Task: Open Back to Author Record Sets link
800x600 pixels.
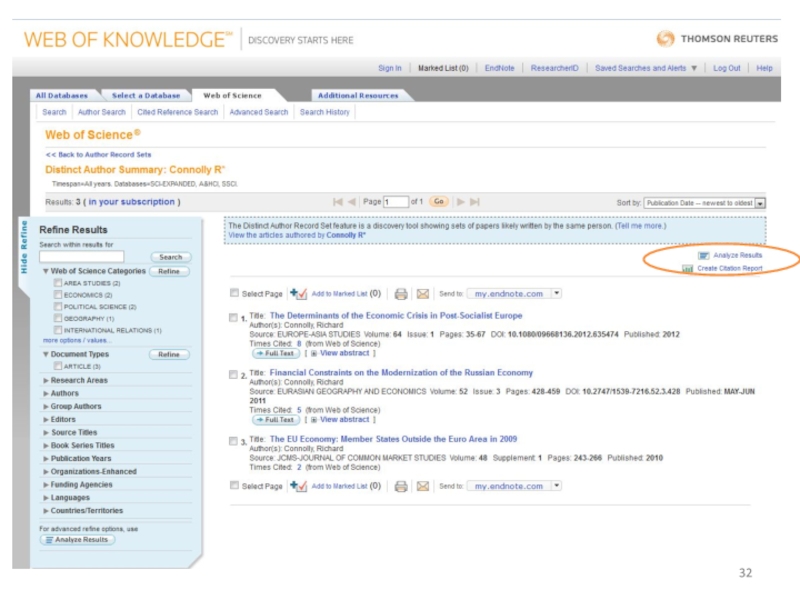Action: [x=98, y=155]
